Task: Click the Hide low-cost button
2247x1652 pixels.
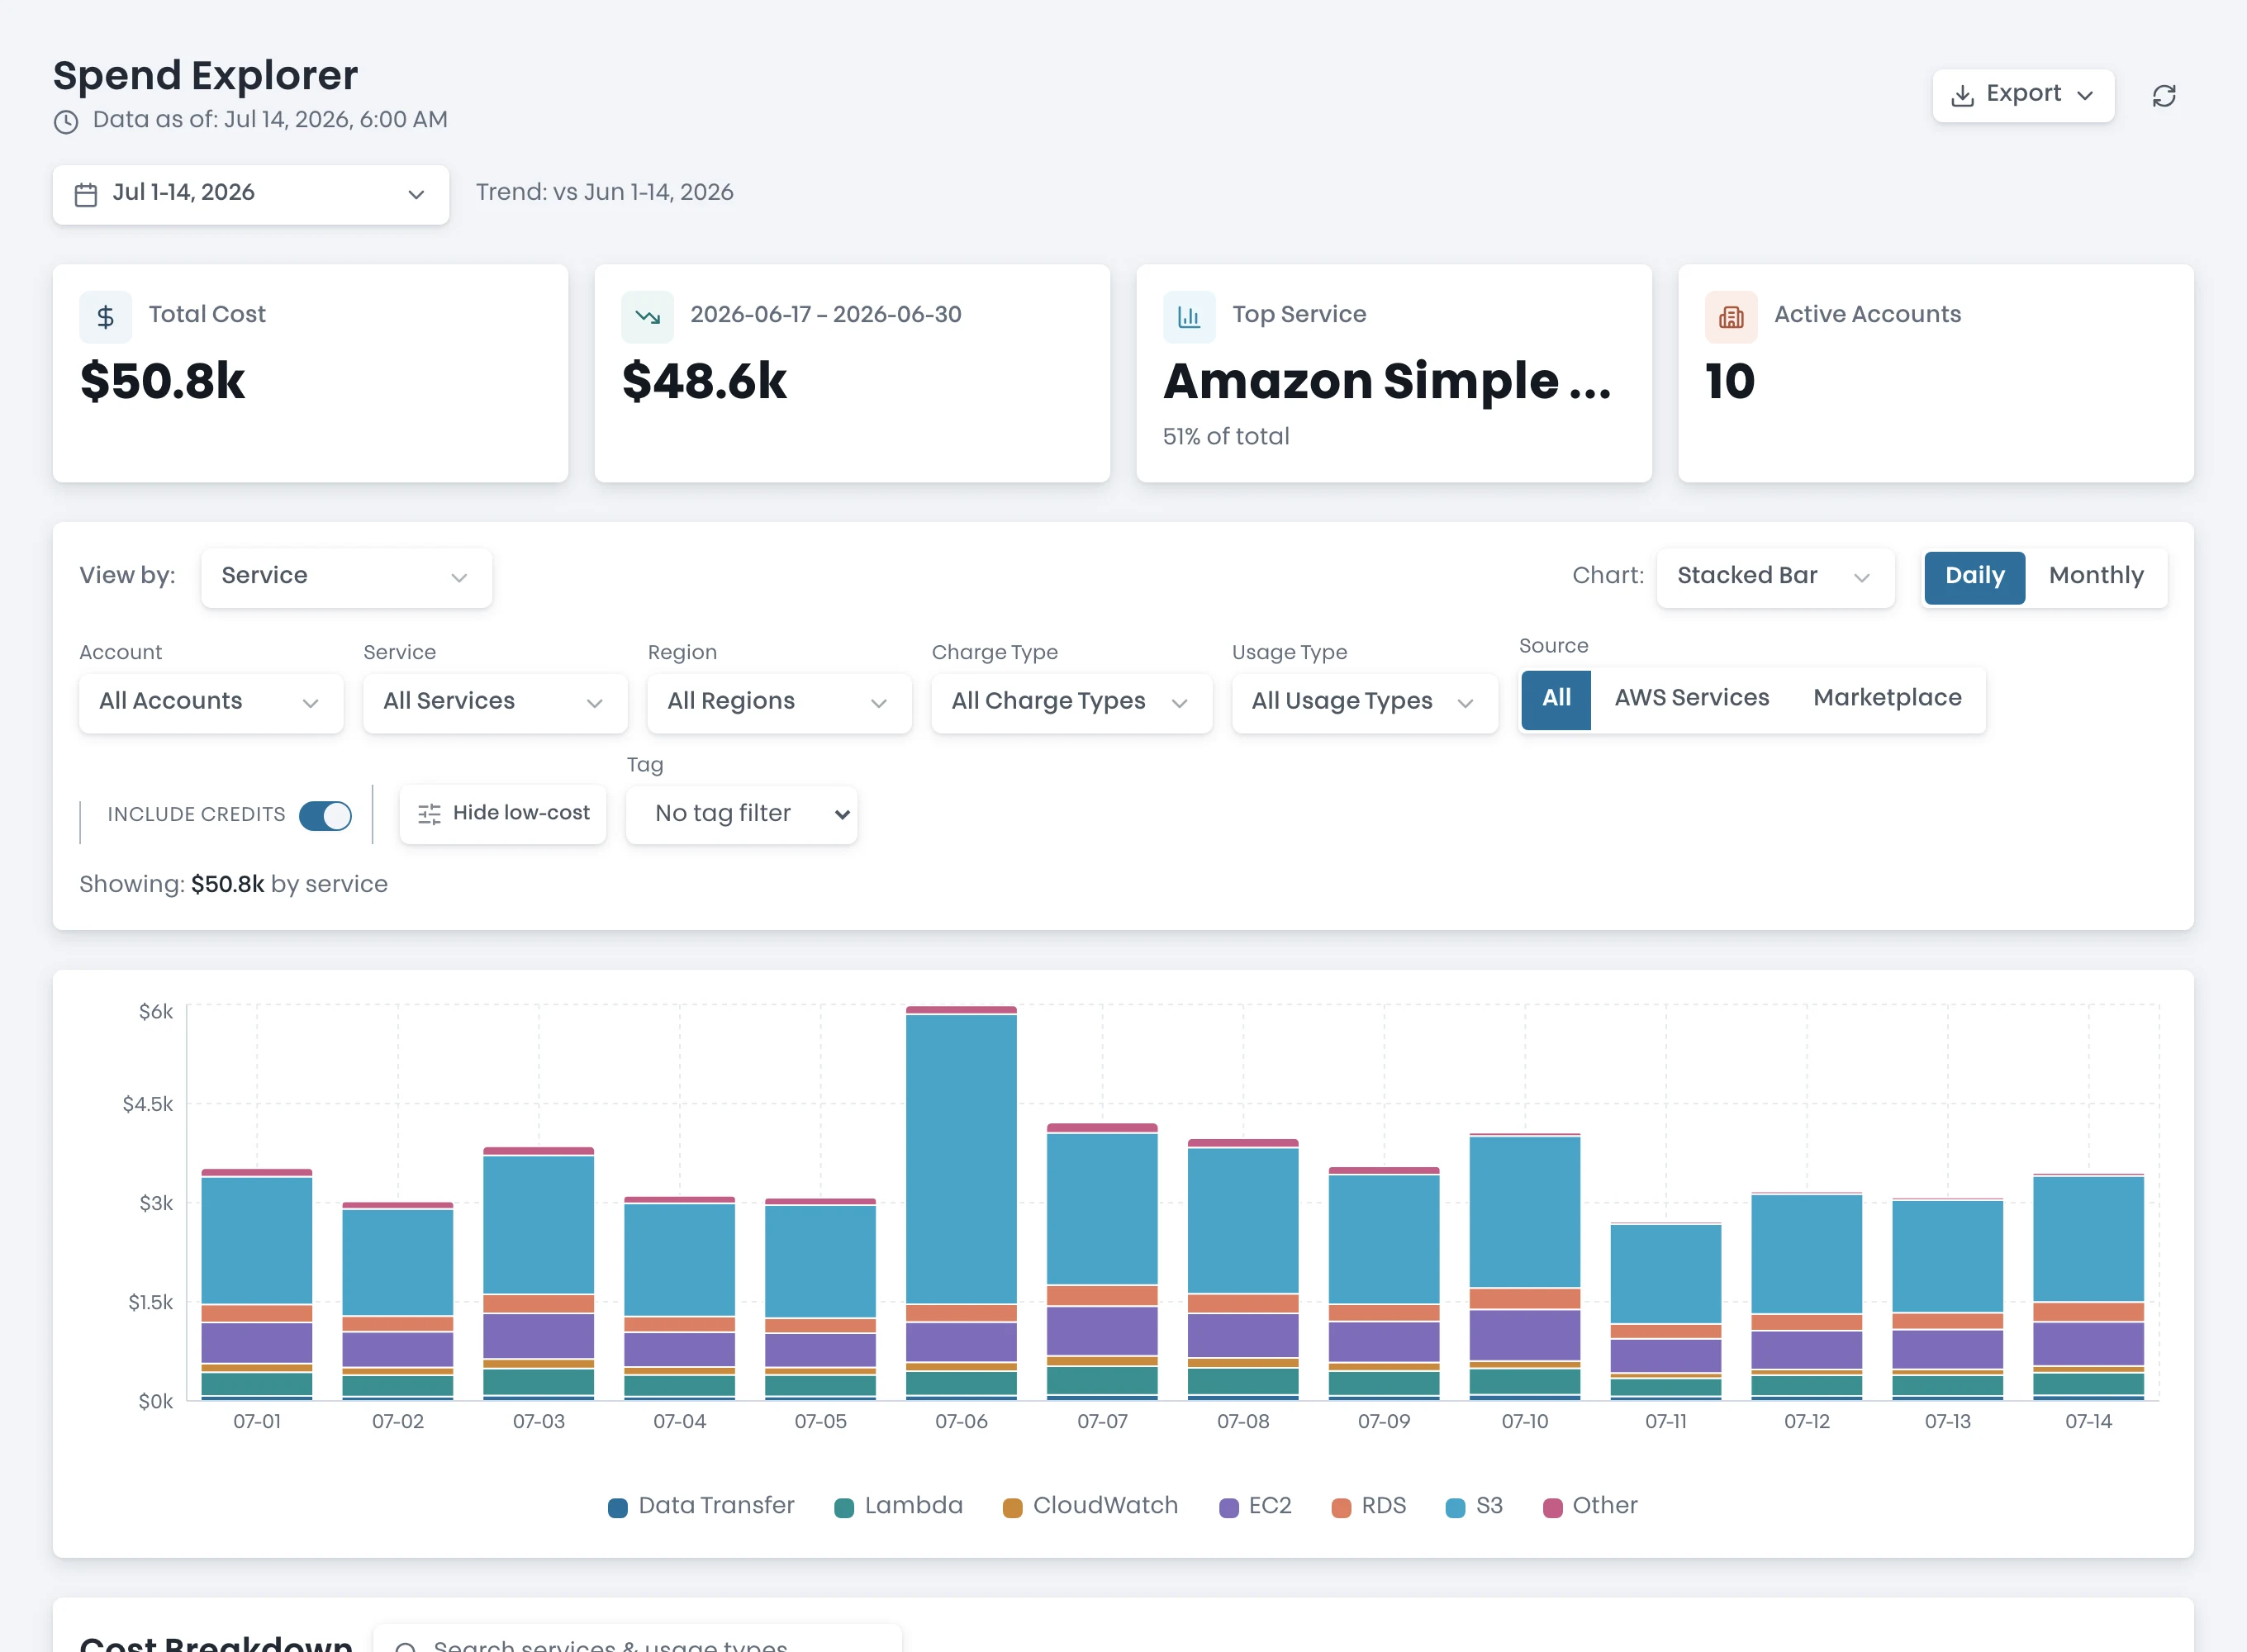Action: [x=503, y=814]
